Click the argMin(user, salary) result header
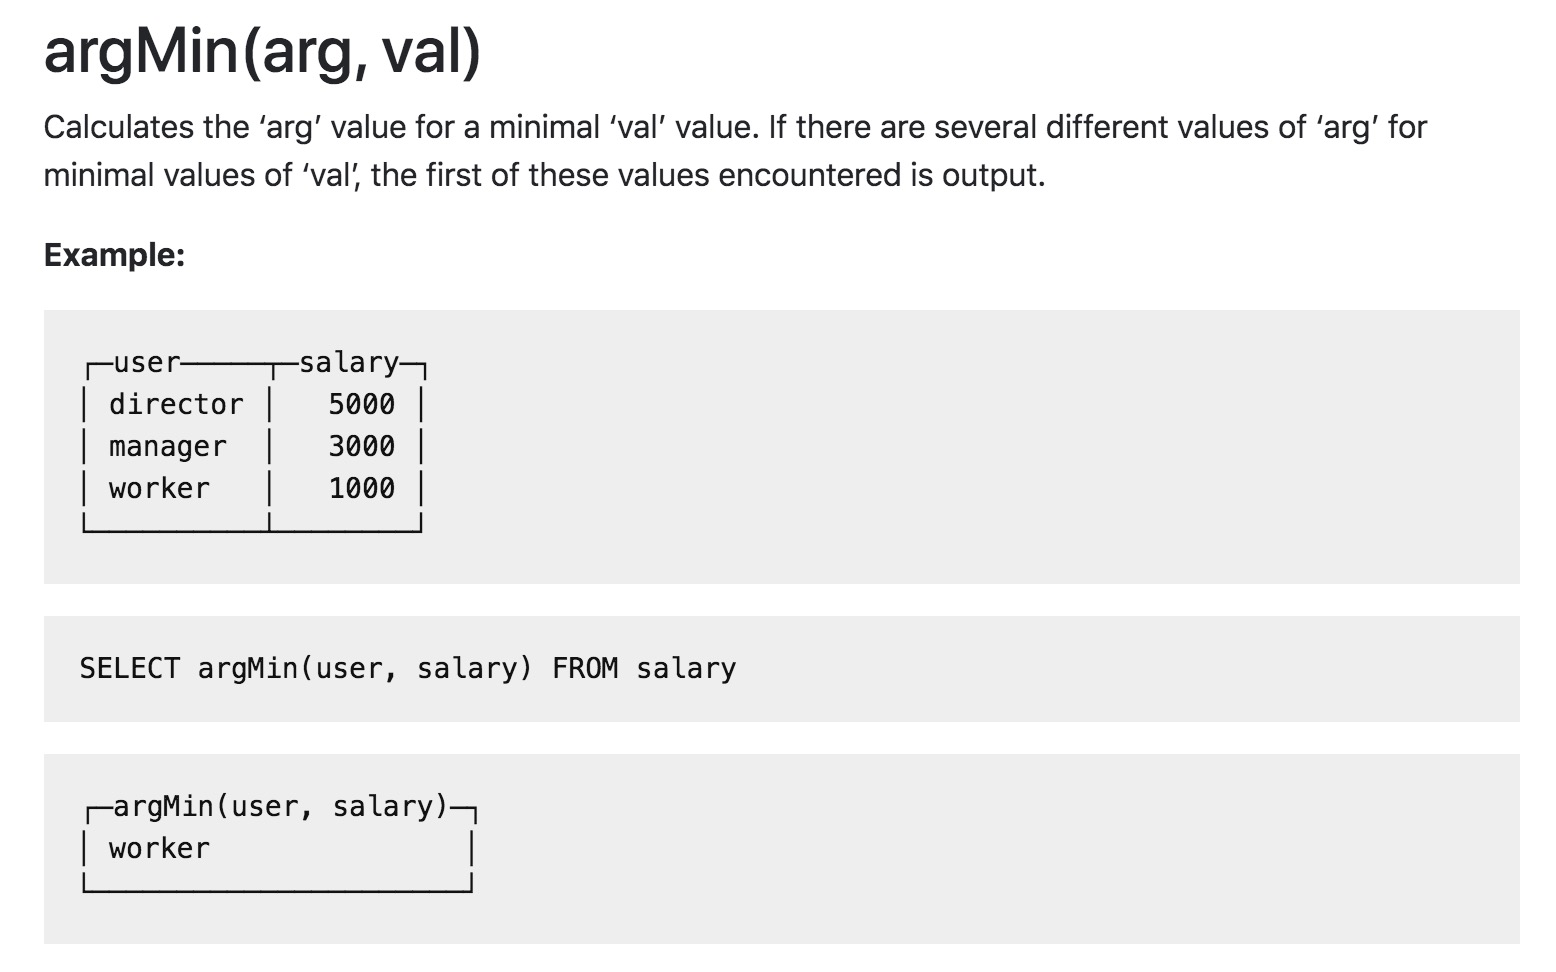This screenshot has height=972, width=1556. click(x=281, y=806)
